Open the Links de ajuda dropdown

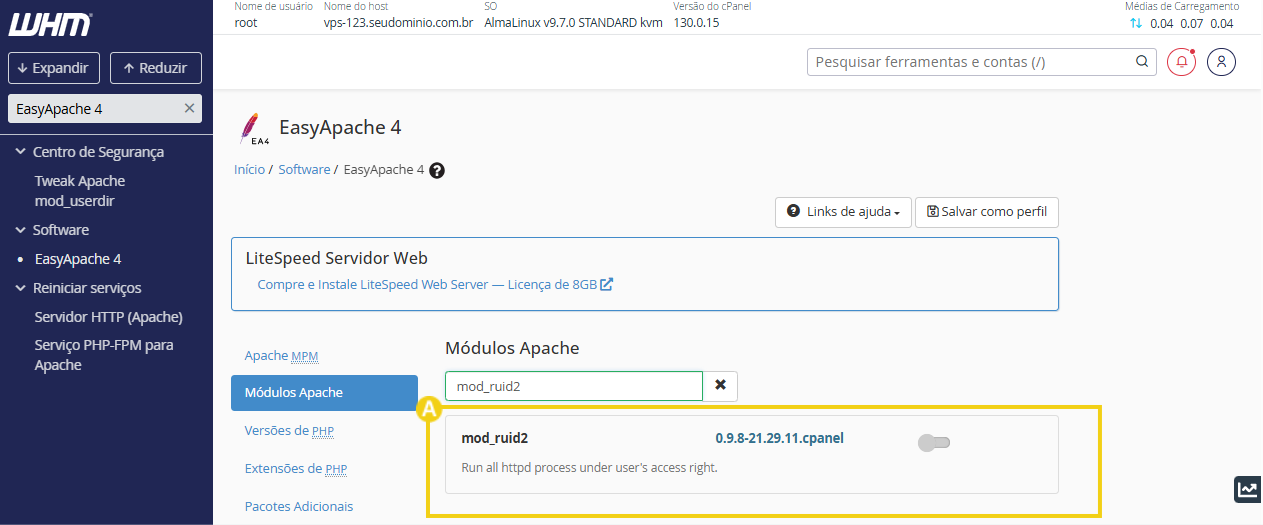[843, 212]
